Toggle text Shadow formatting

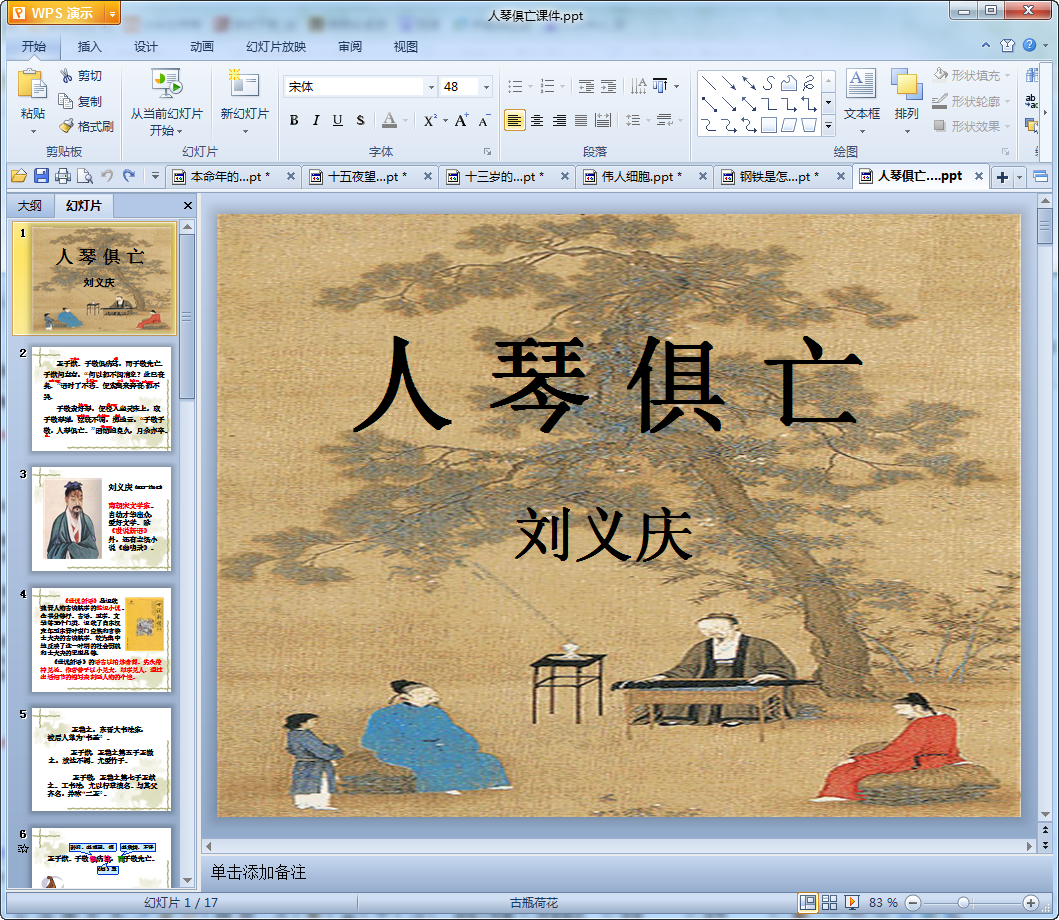[360, 121]
